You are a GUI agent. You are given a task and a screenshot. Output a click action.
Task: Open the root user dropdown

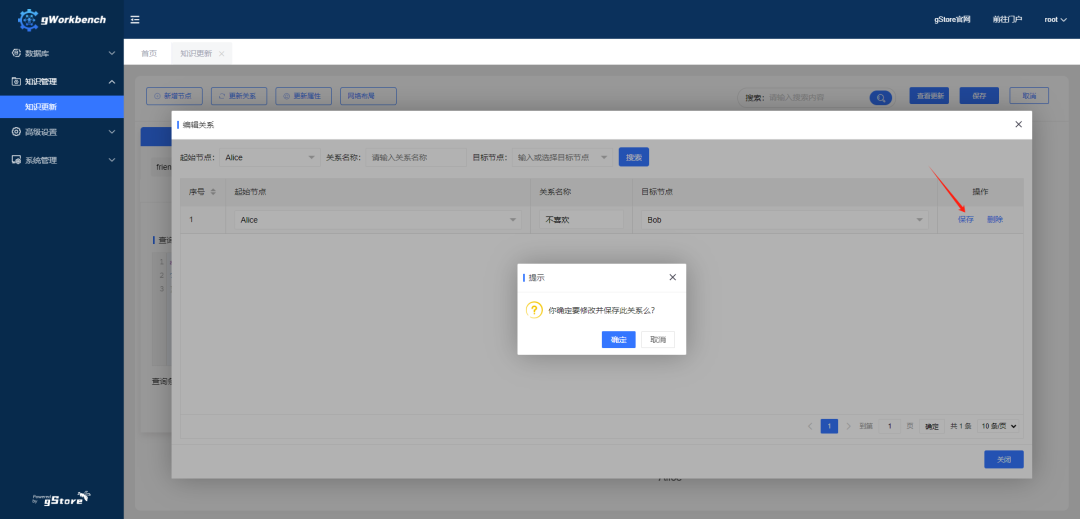coord(1055,19)
